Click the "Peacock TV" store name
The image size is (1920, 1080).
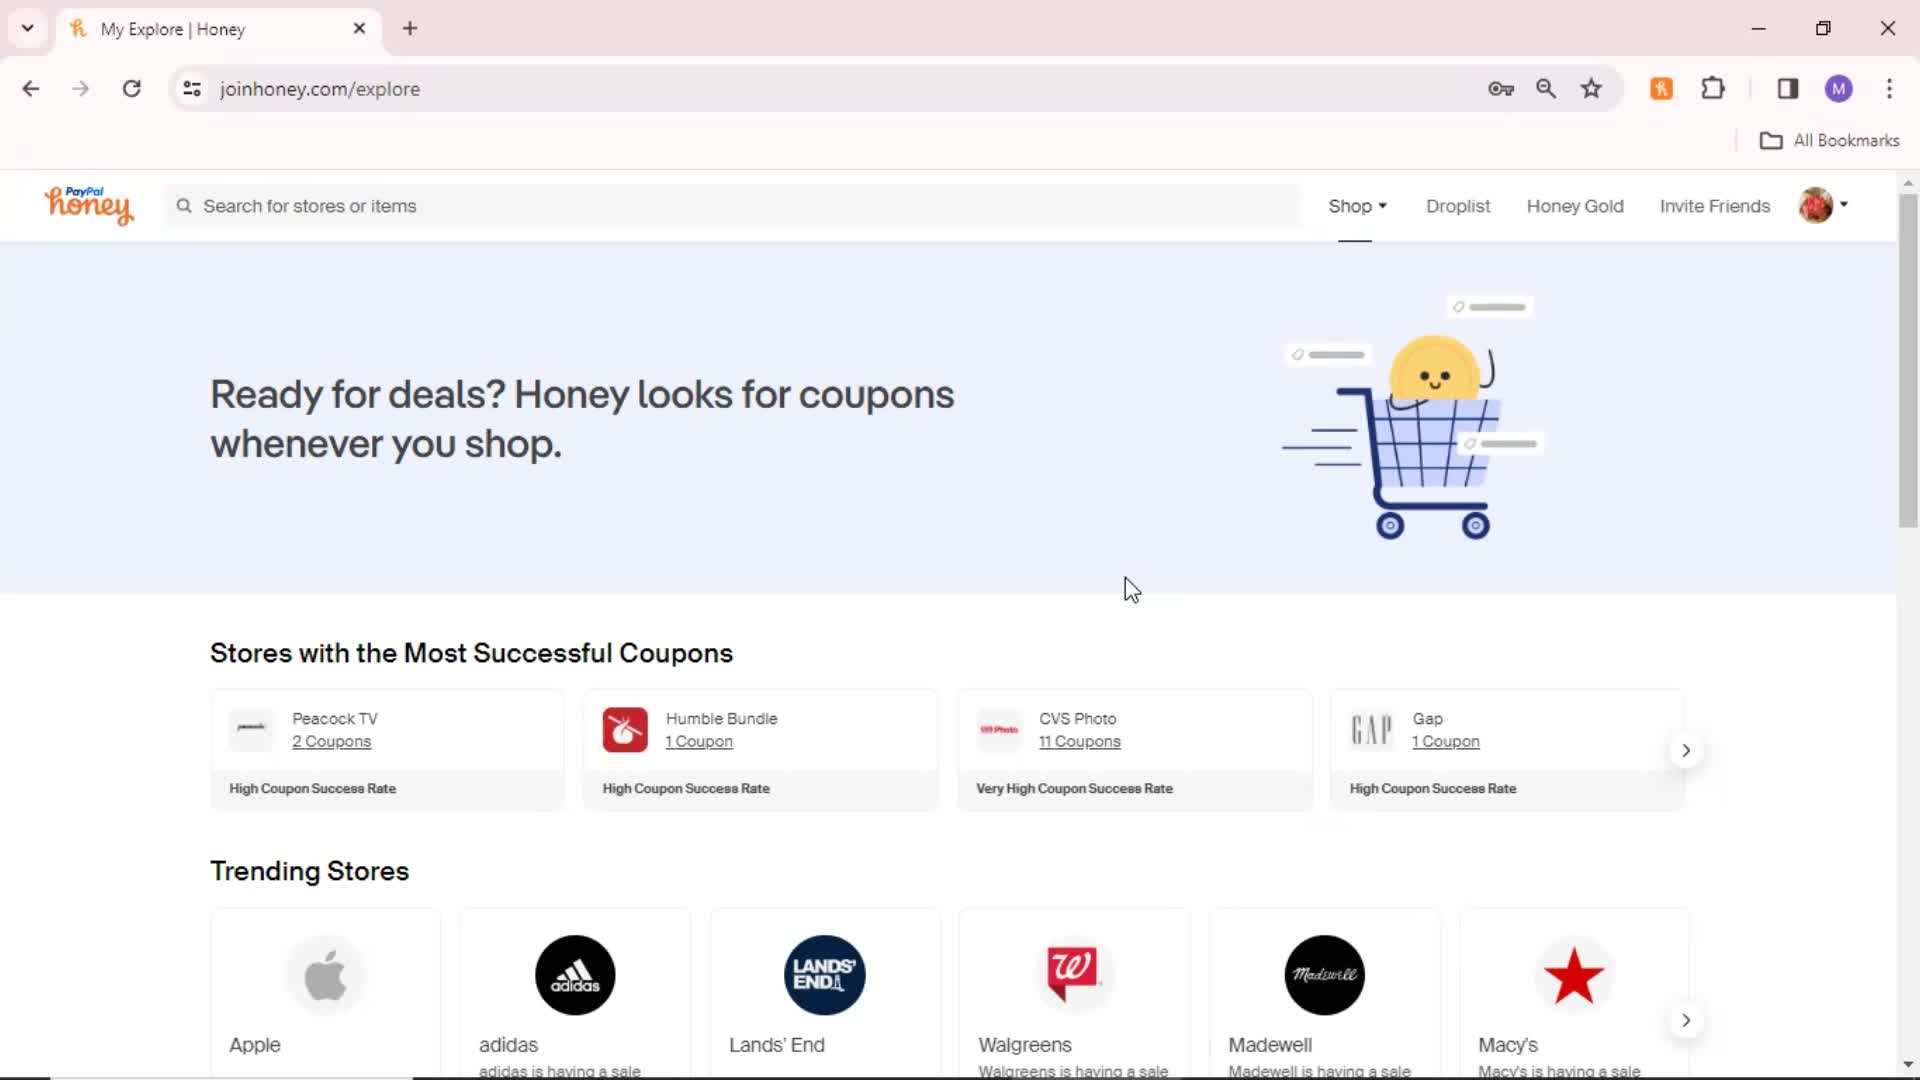coord(335,719)
